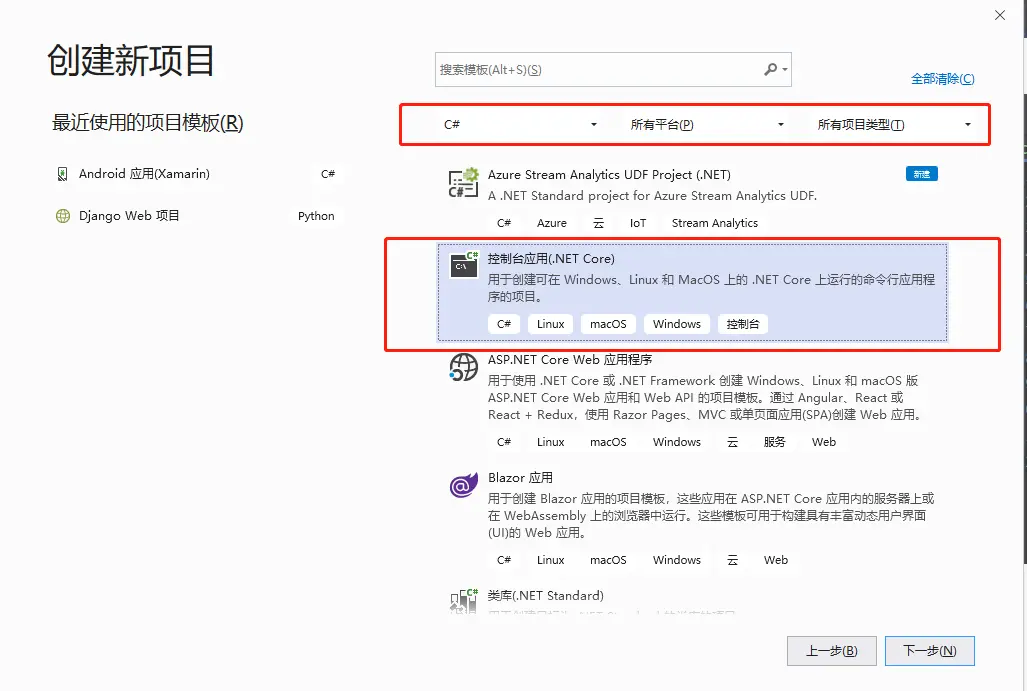The width and height of the screenshot is (1027, 691).
Task: Click the 全部清除 clear all link
Action: click(x=943, y=79)
